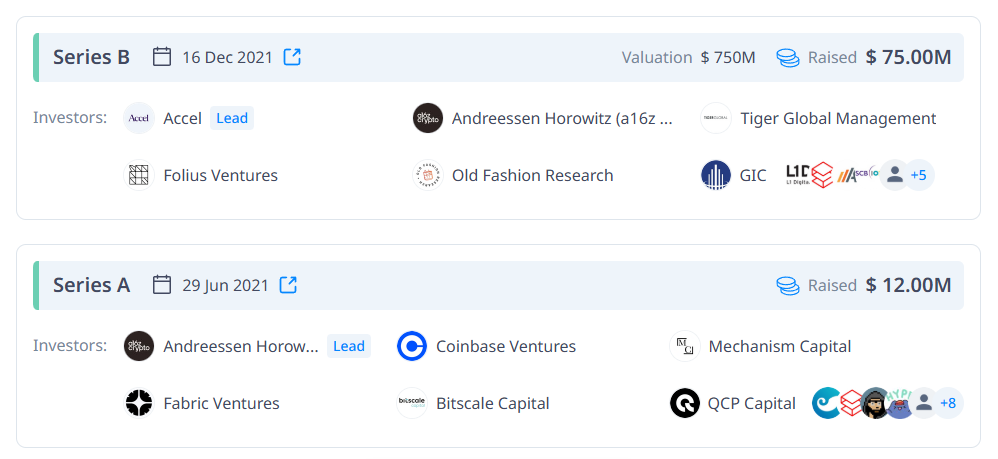
Task: Open the Series B external source link icon
Action: pos(292,57)
